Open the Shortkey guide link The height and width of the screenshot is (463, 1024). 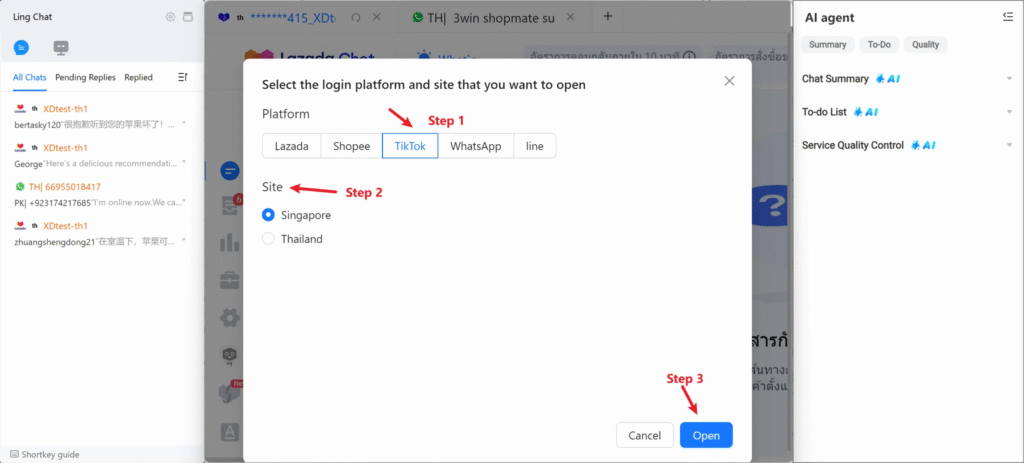[x=50, y=454]
